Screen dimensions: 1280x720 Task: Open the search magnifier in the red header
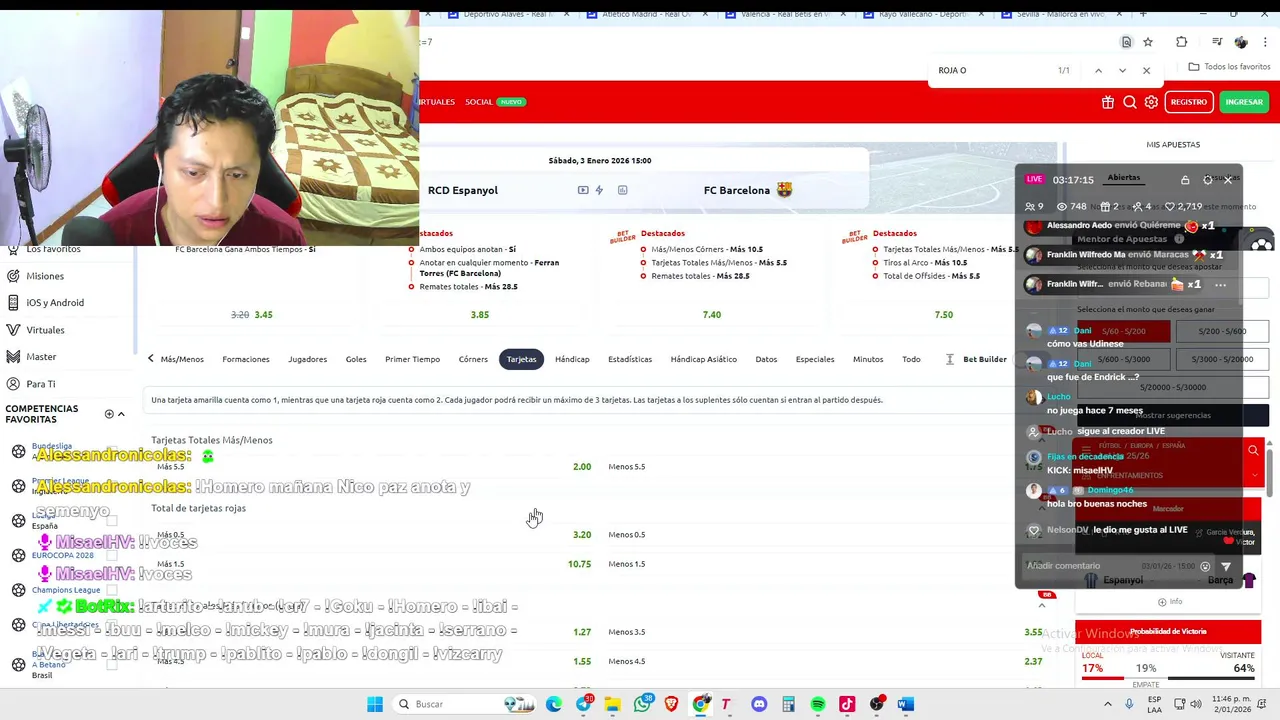1130,102
